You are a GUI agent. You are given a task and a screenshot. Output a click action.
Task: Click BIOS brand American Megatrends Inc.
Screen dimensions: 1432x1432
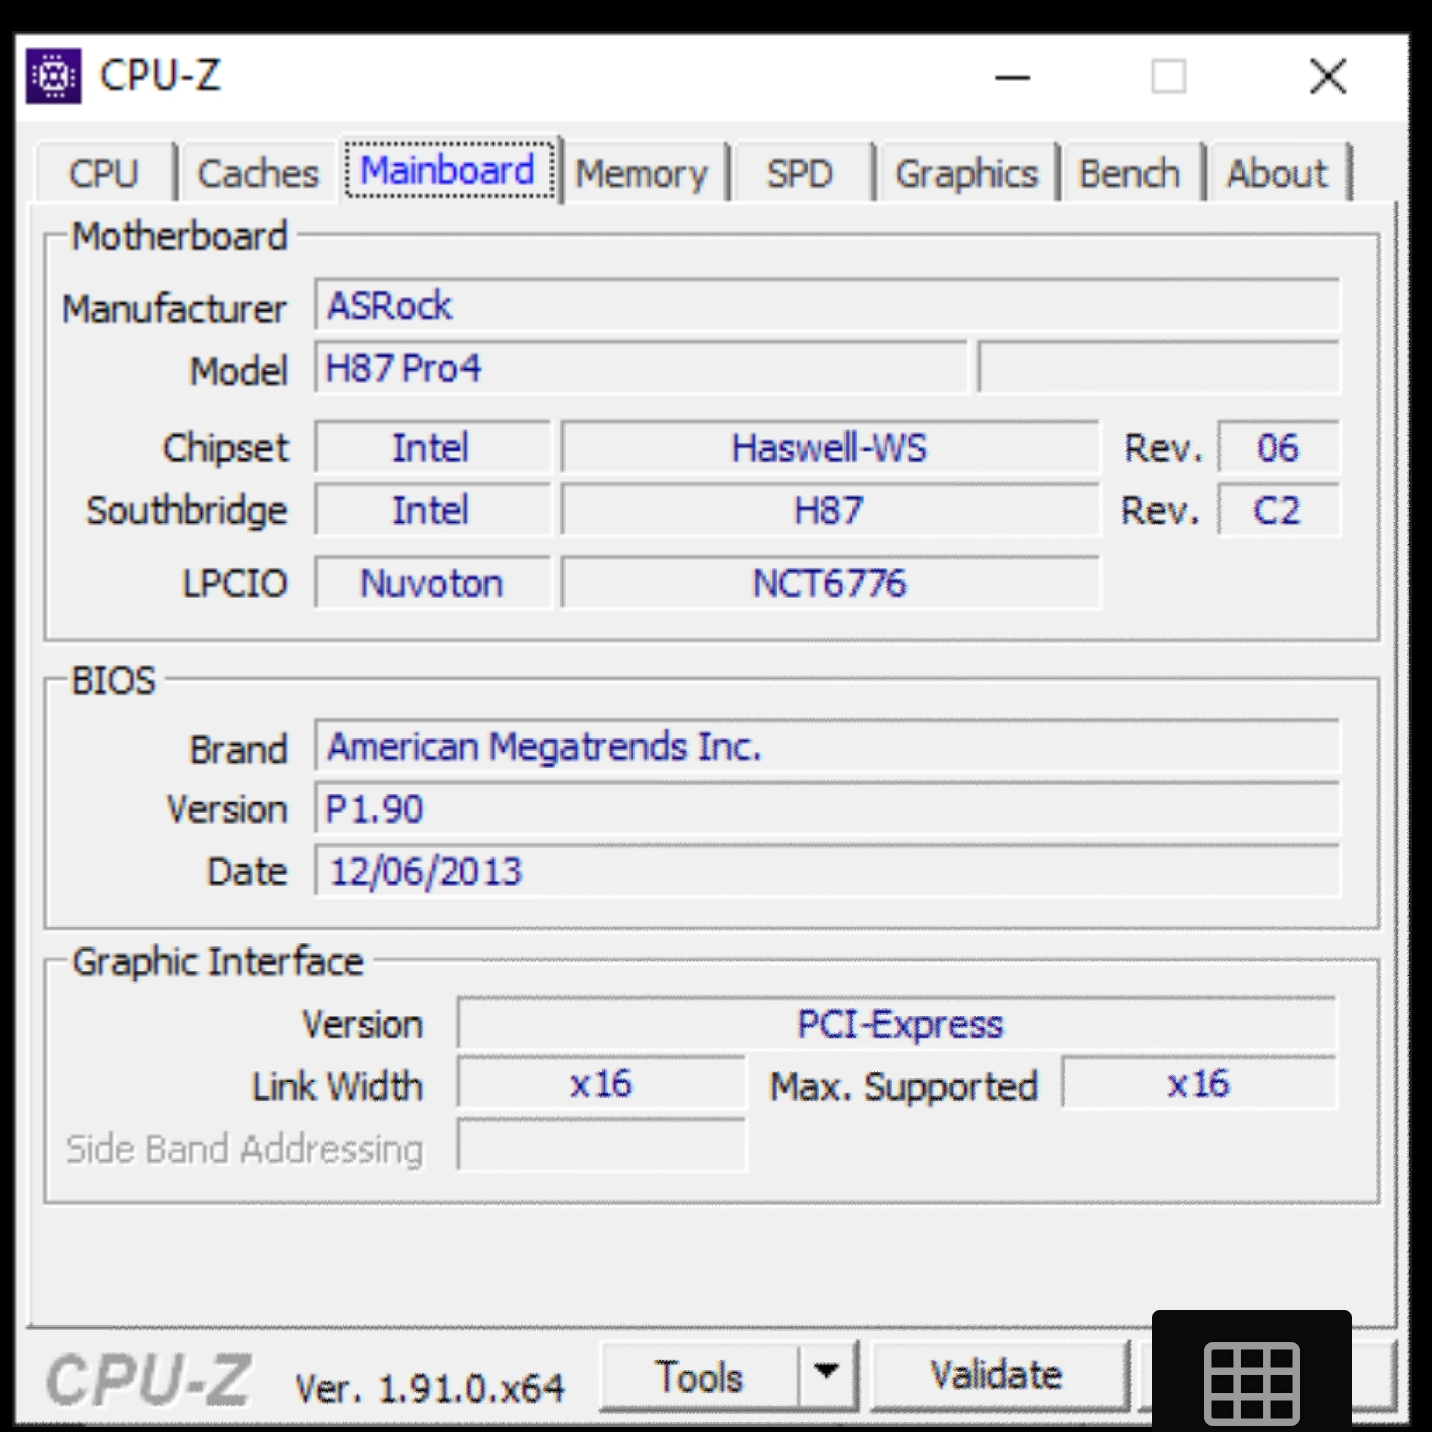pos(827,746)
